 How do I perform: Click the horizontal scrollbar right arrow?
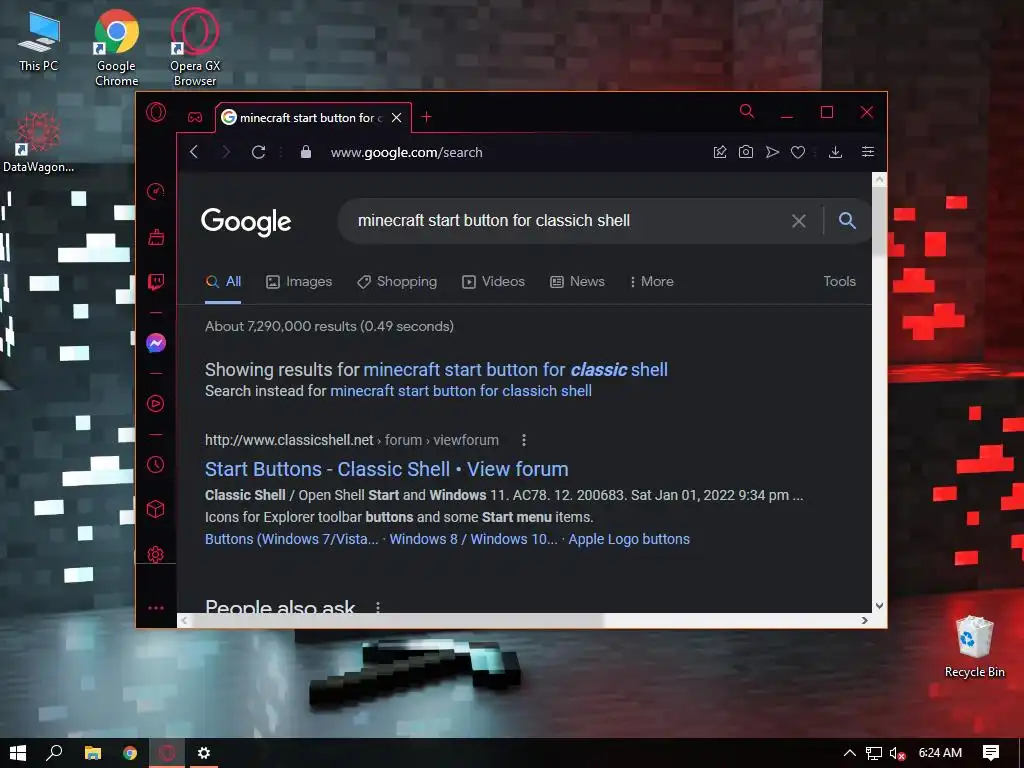click(865, 620)
